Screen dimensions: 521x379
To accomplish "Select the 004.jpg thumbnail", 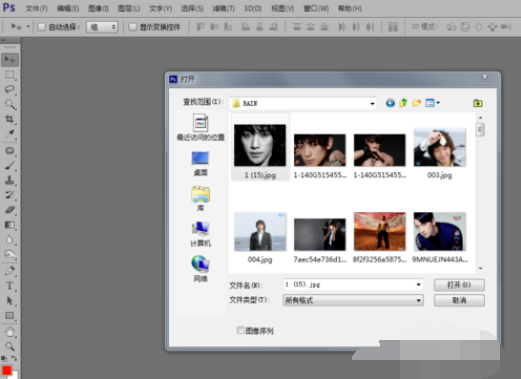I will (260, 232).
